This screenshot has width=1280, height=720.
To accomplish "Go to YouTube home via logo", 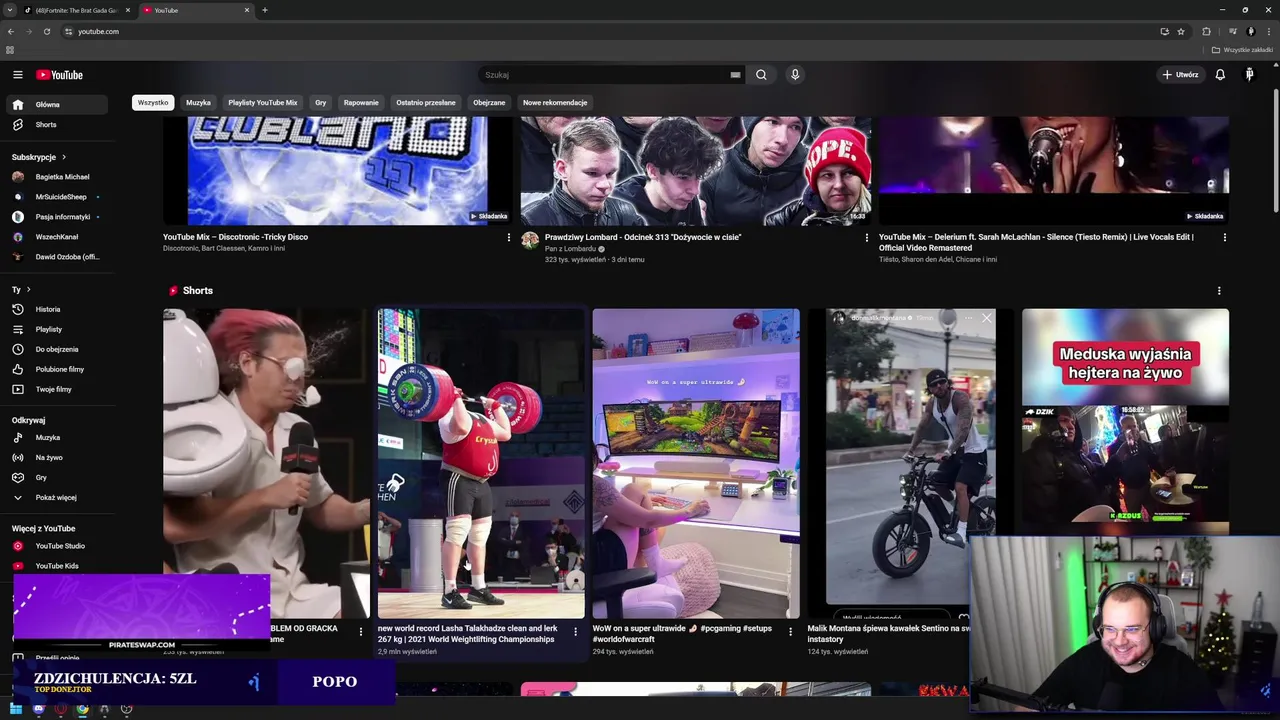I will click(59, 75).
